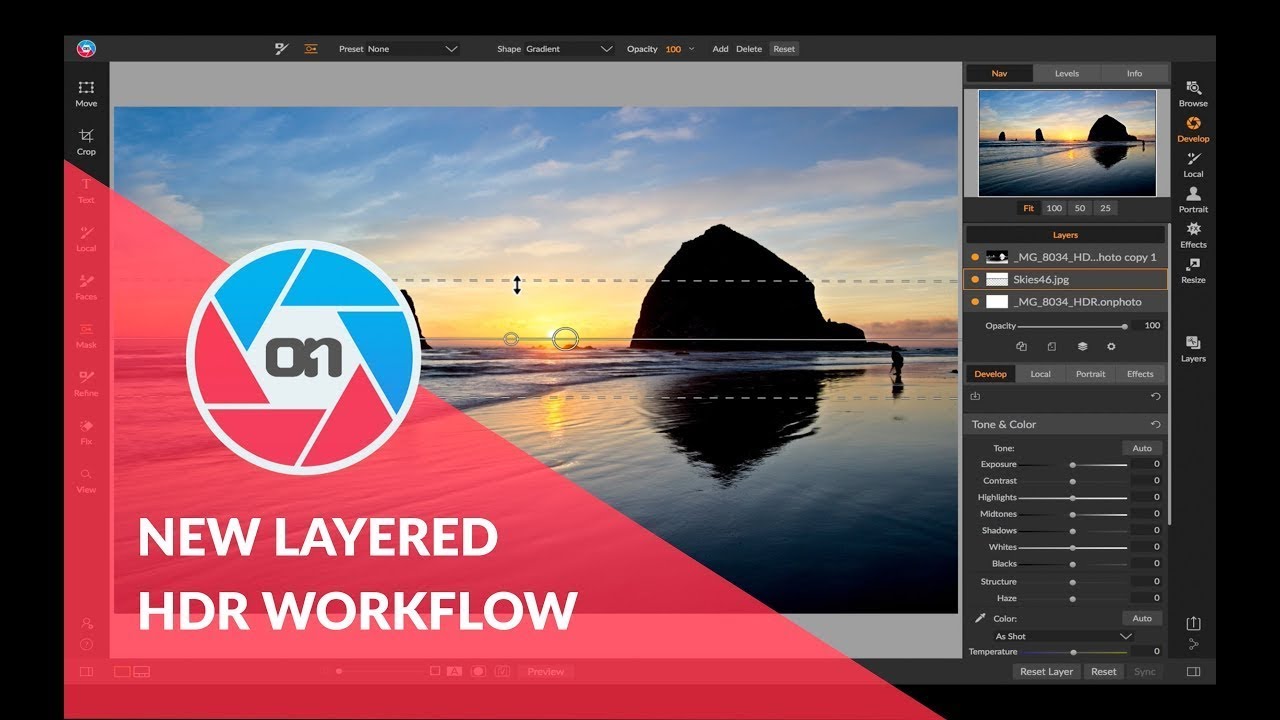This screenshot has height=720, width=1280.
Task: Open the Develop module in right sidebar
Action: 1193,129
